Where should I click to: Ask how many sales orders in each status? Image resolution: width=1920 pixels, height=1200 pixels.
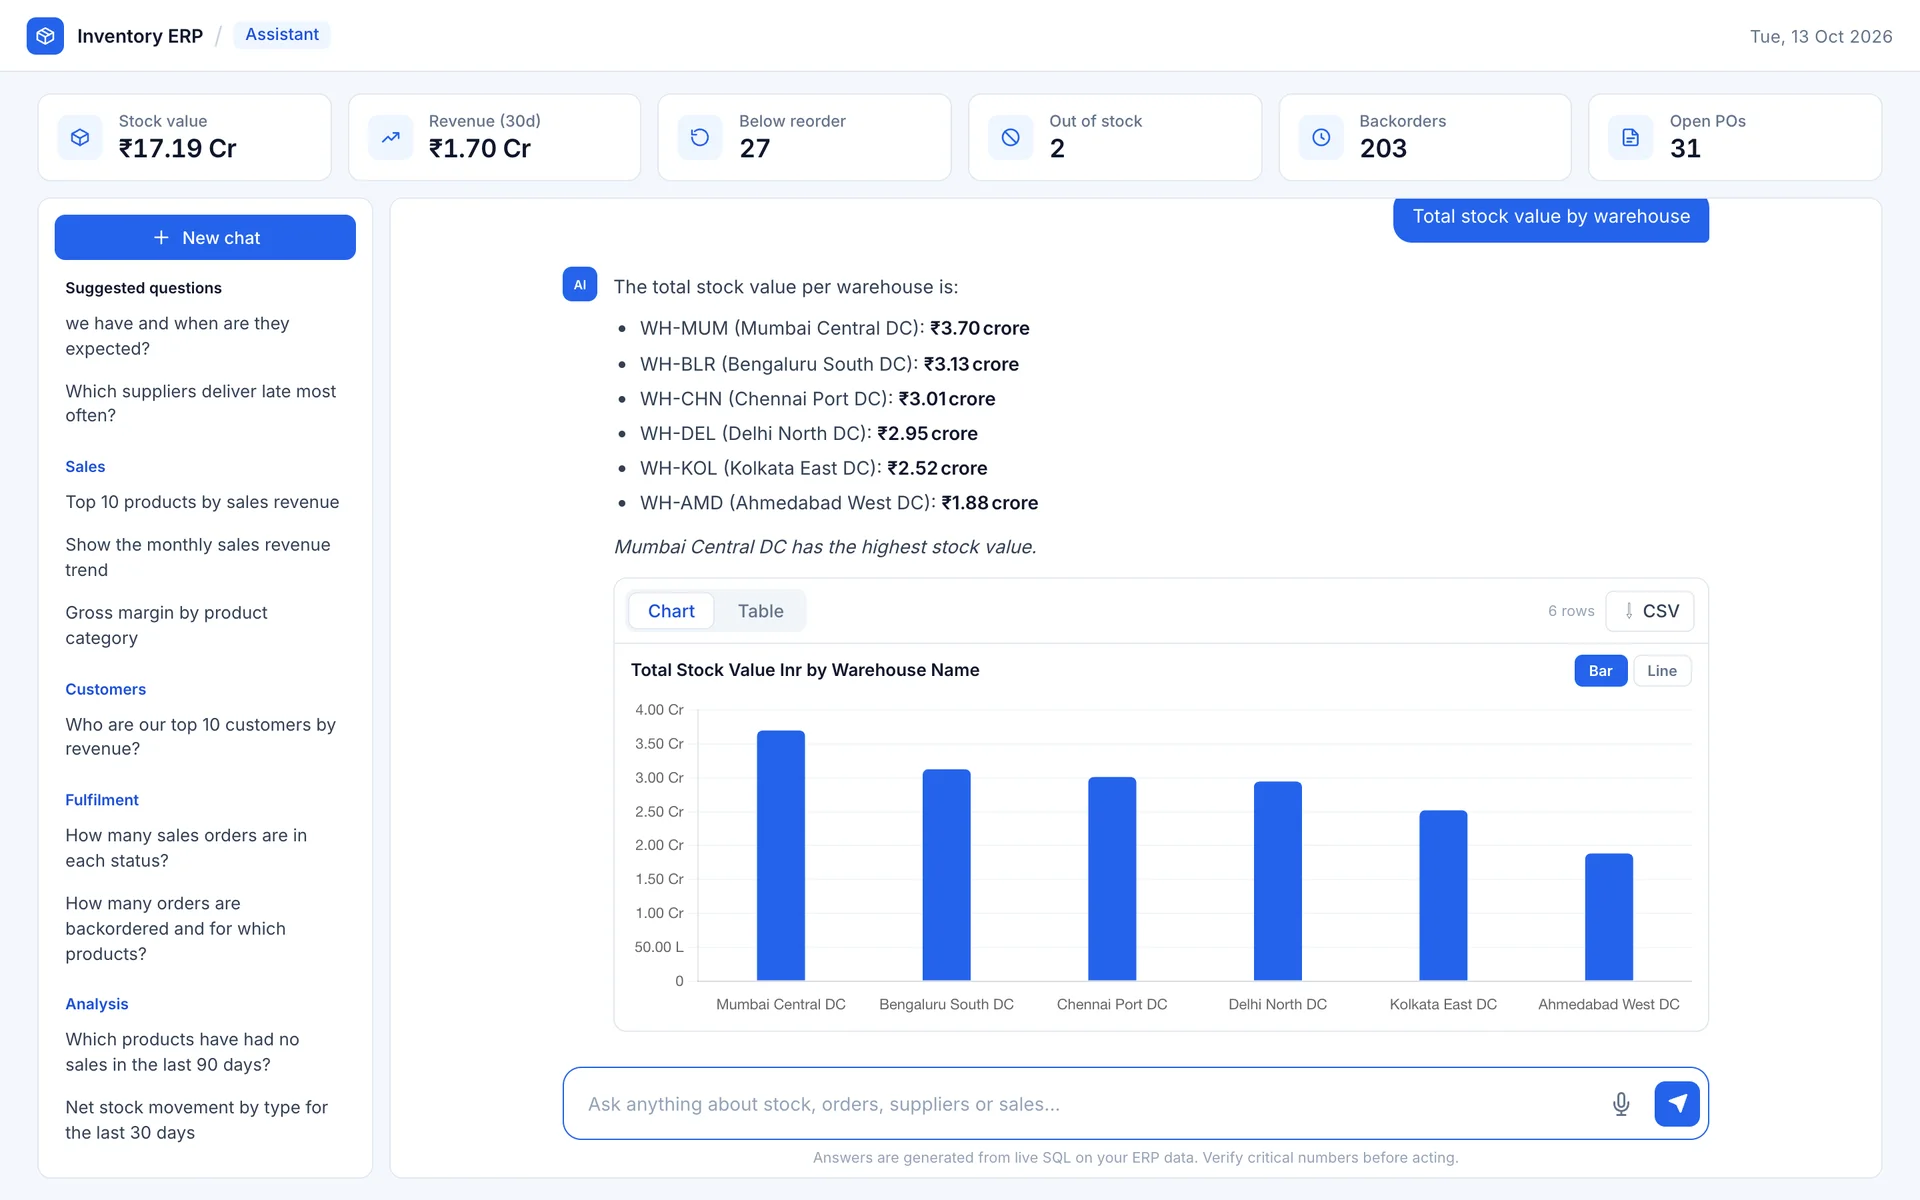coord(186,848)
